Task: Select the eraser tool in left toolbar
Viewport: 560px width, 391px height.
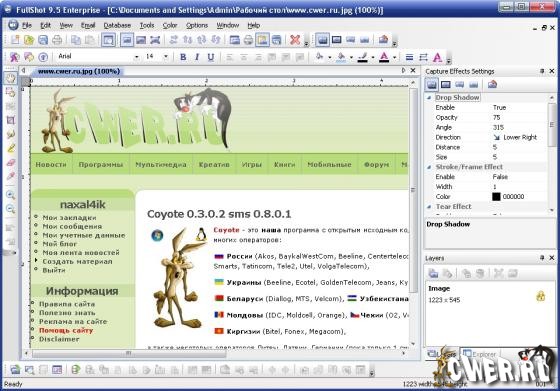Action: click(x=10, y=162)
